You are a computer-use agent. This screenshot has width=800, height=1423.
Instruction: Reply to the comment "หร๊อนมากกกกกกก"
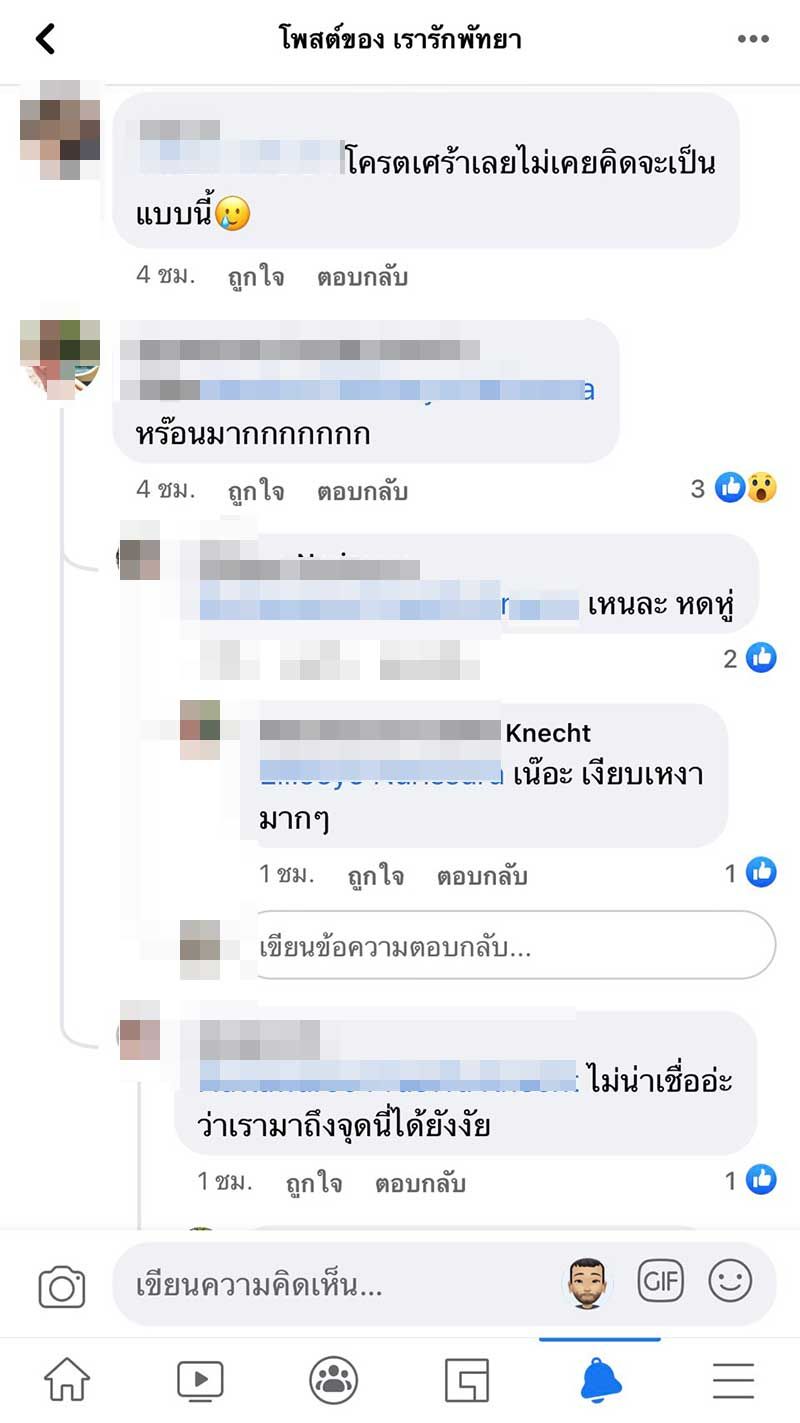point(363,491)
